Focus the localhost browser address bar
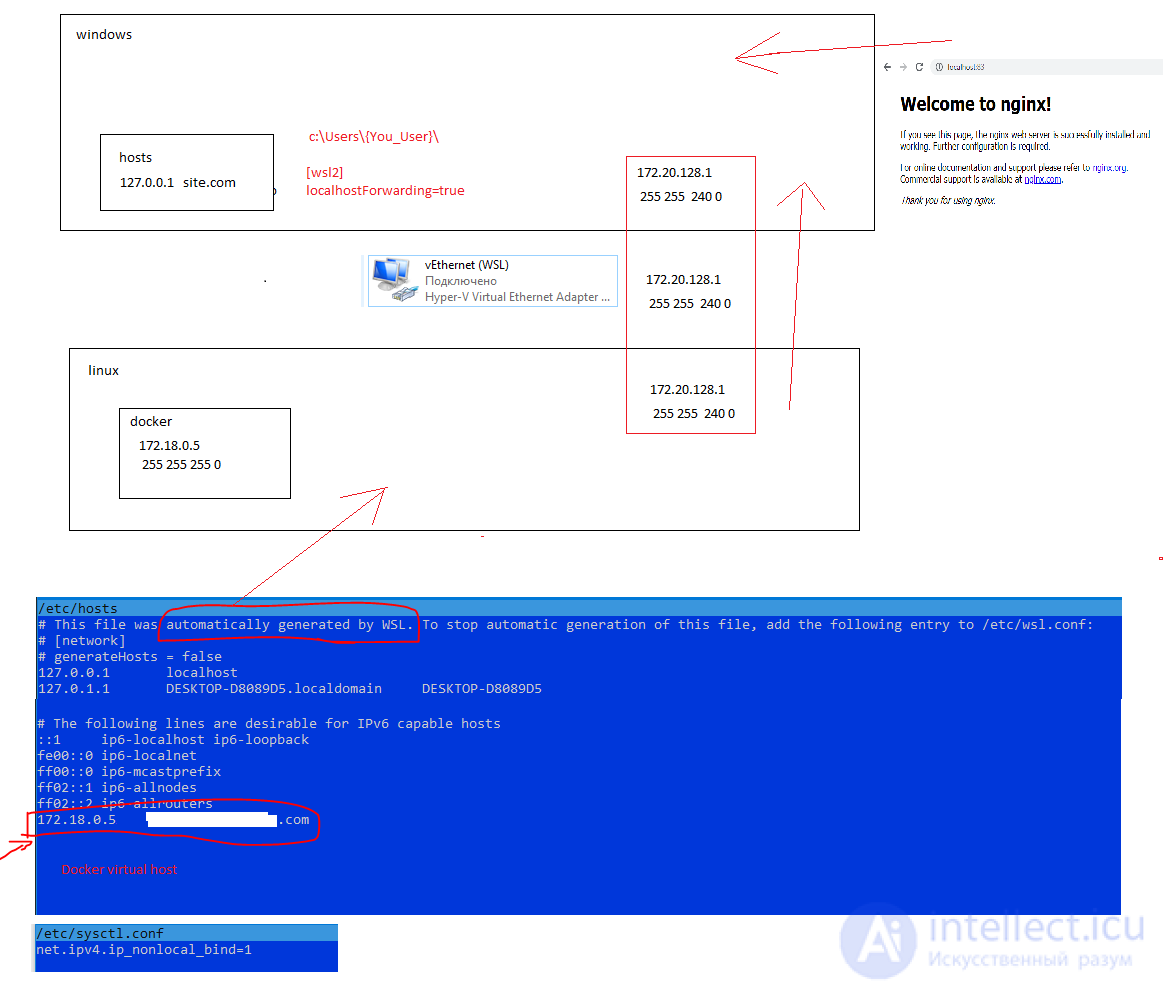This screenshot has height=992, width=1164. tap(1047, 67)
